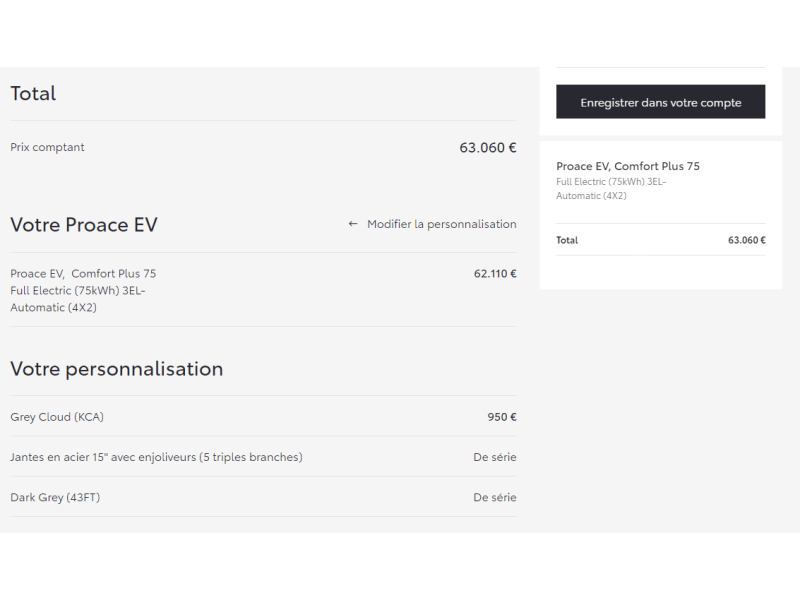Click the 62.110 € base price

[x=495, y=274]
